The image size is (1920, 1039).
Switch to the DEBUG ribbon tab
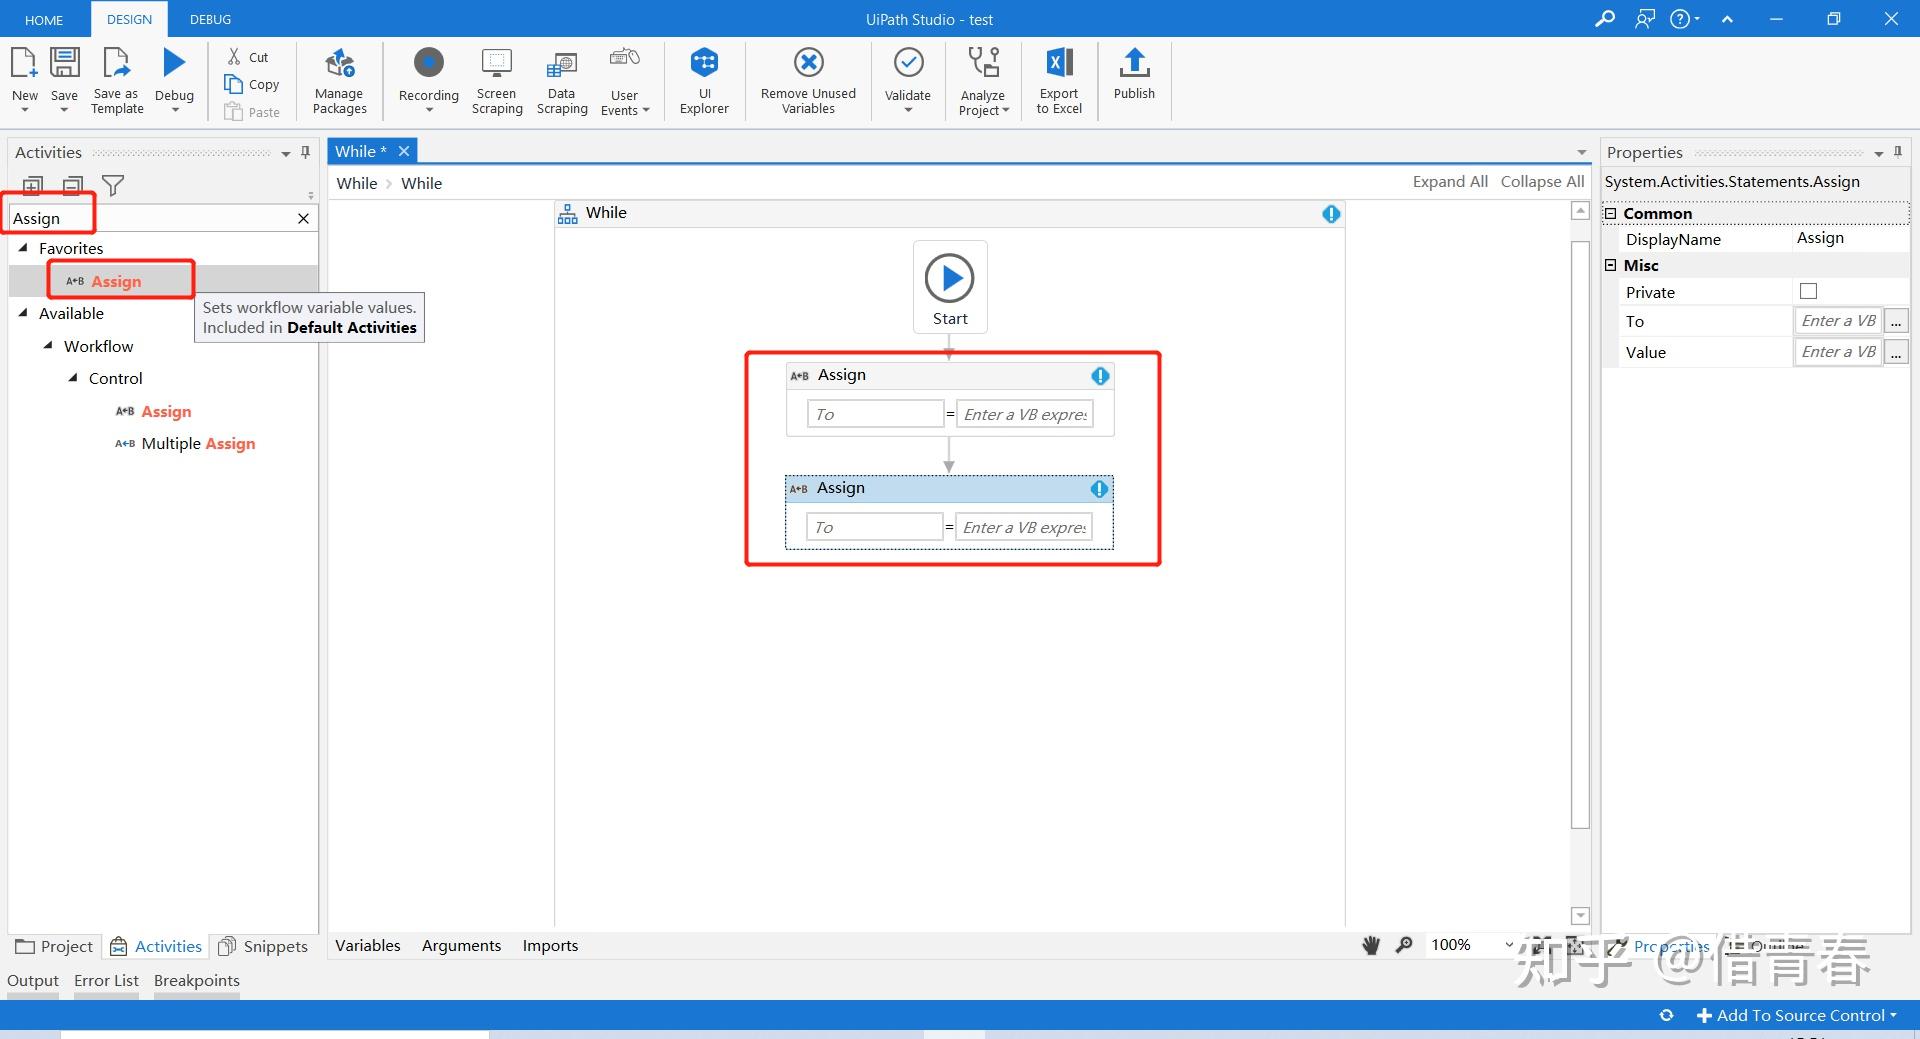tap(210, 19)
